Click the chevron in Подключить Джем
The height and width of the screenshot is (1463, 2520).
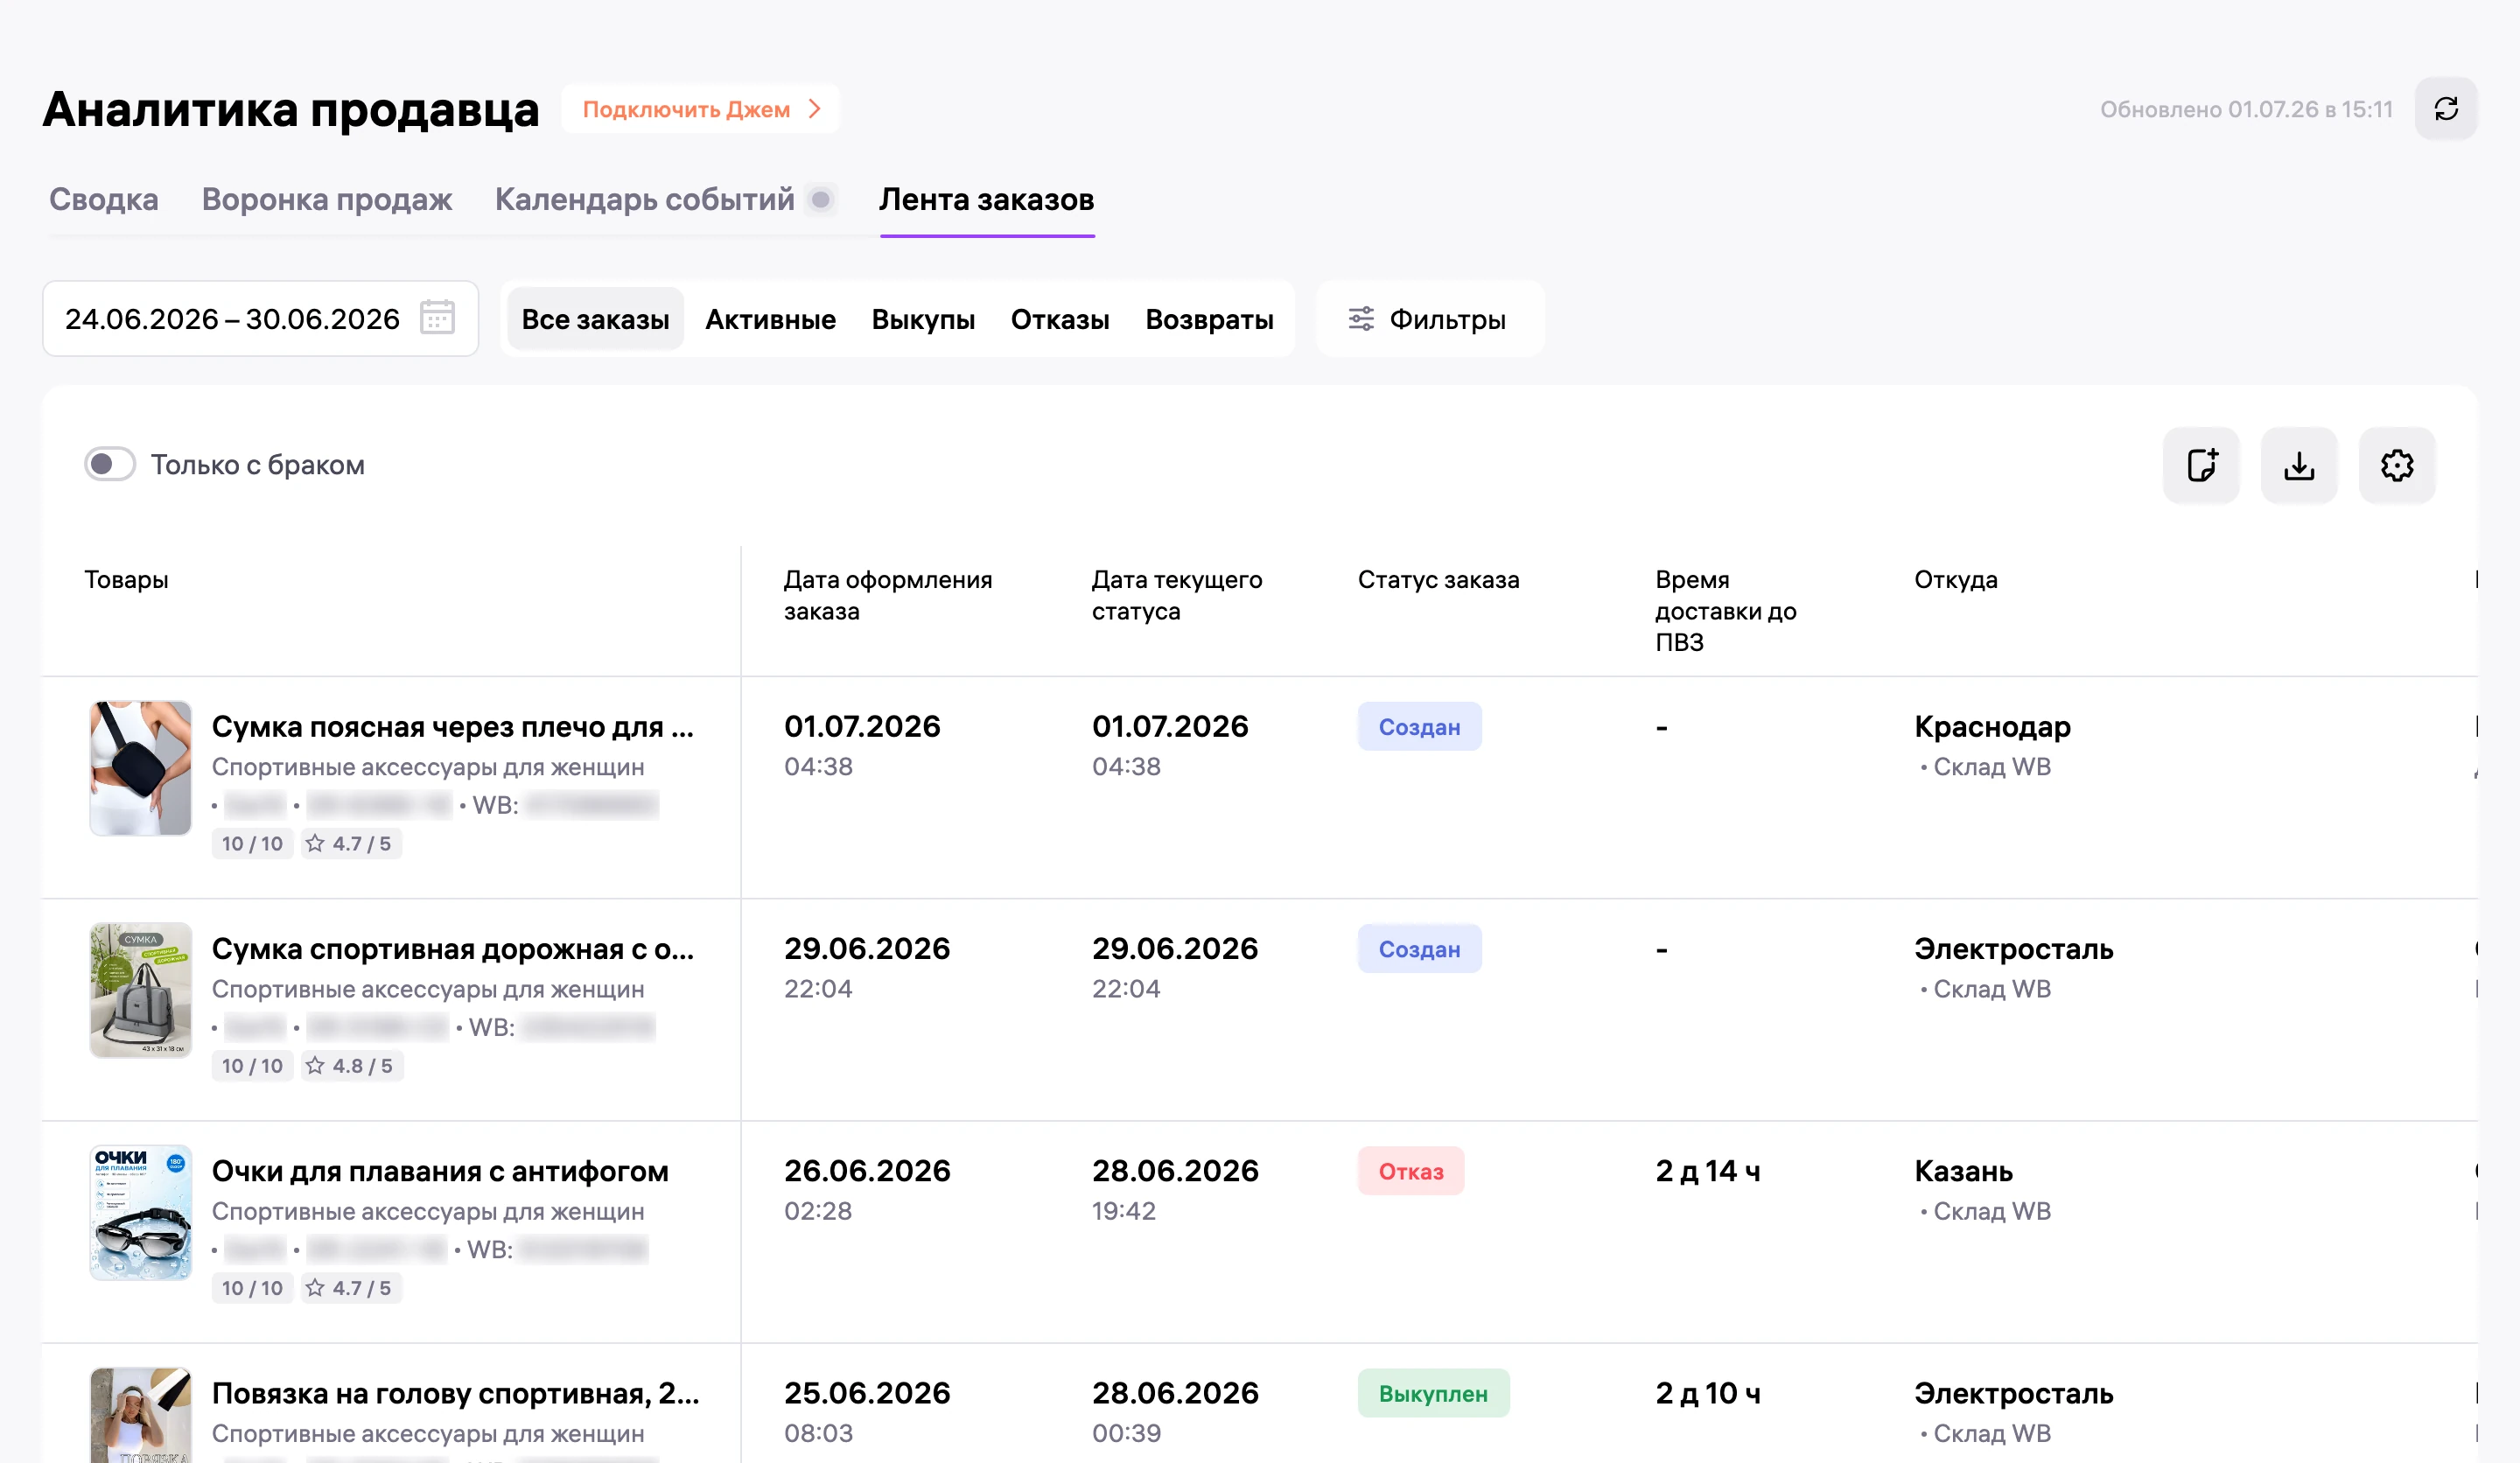coord(815,109)
